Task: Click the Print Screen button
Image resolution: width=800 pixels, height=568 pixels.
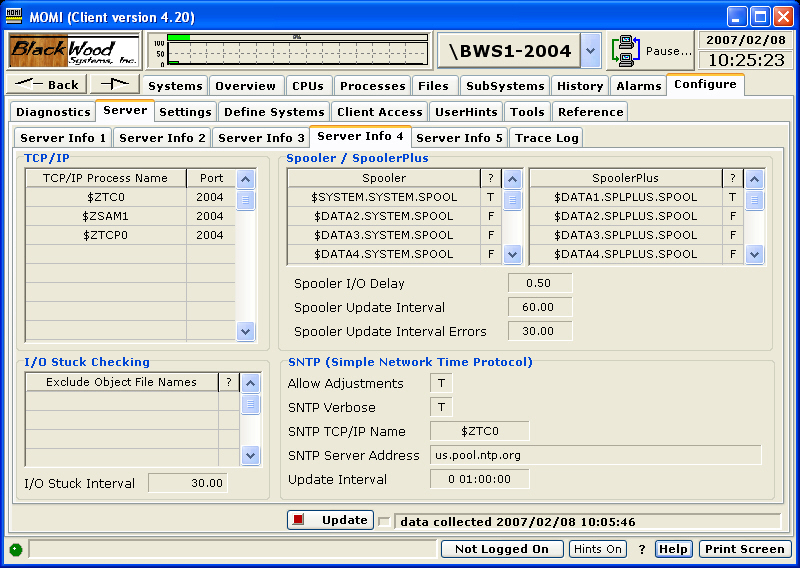Action: coord(744,549)
